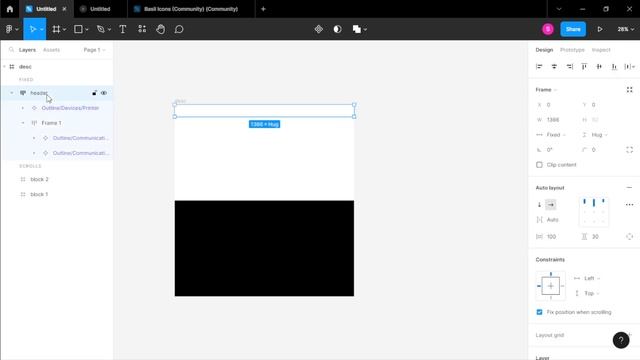Select the Comment tool
The image size is (640, 360).
pos(179,29)
